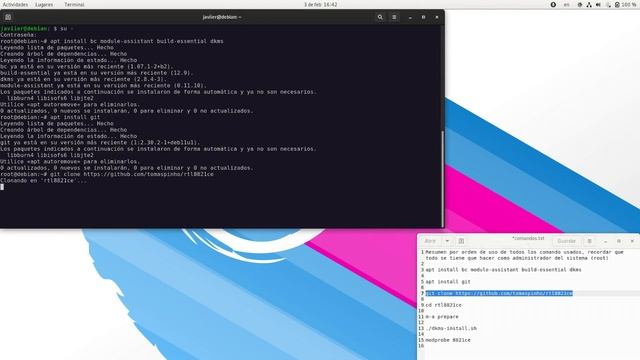Maximize the terminal window
The image size is (640, 360).
click(423, 17)
